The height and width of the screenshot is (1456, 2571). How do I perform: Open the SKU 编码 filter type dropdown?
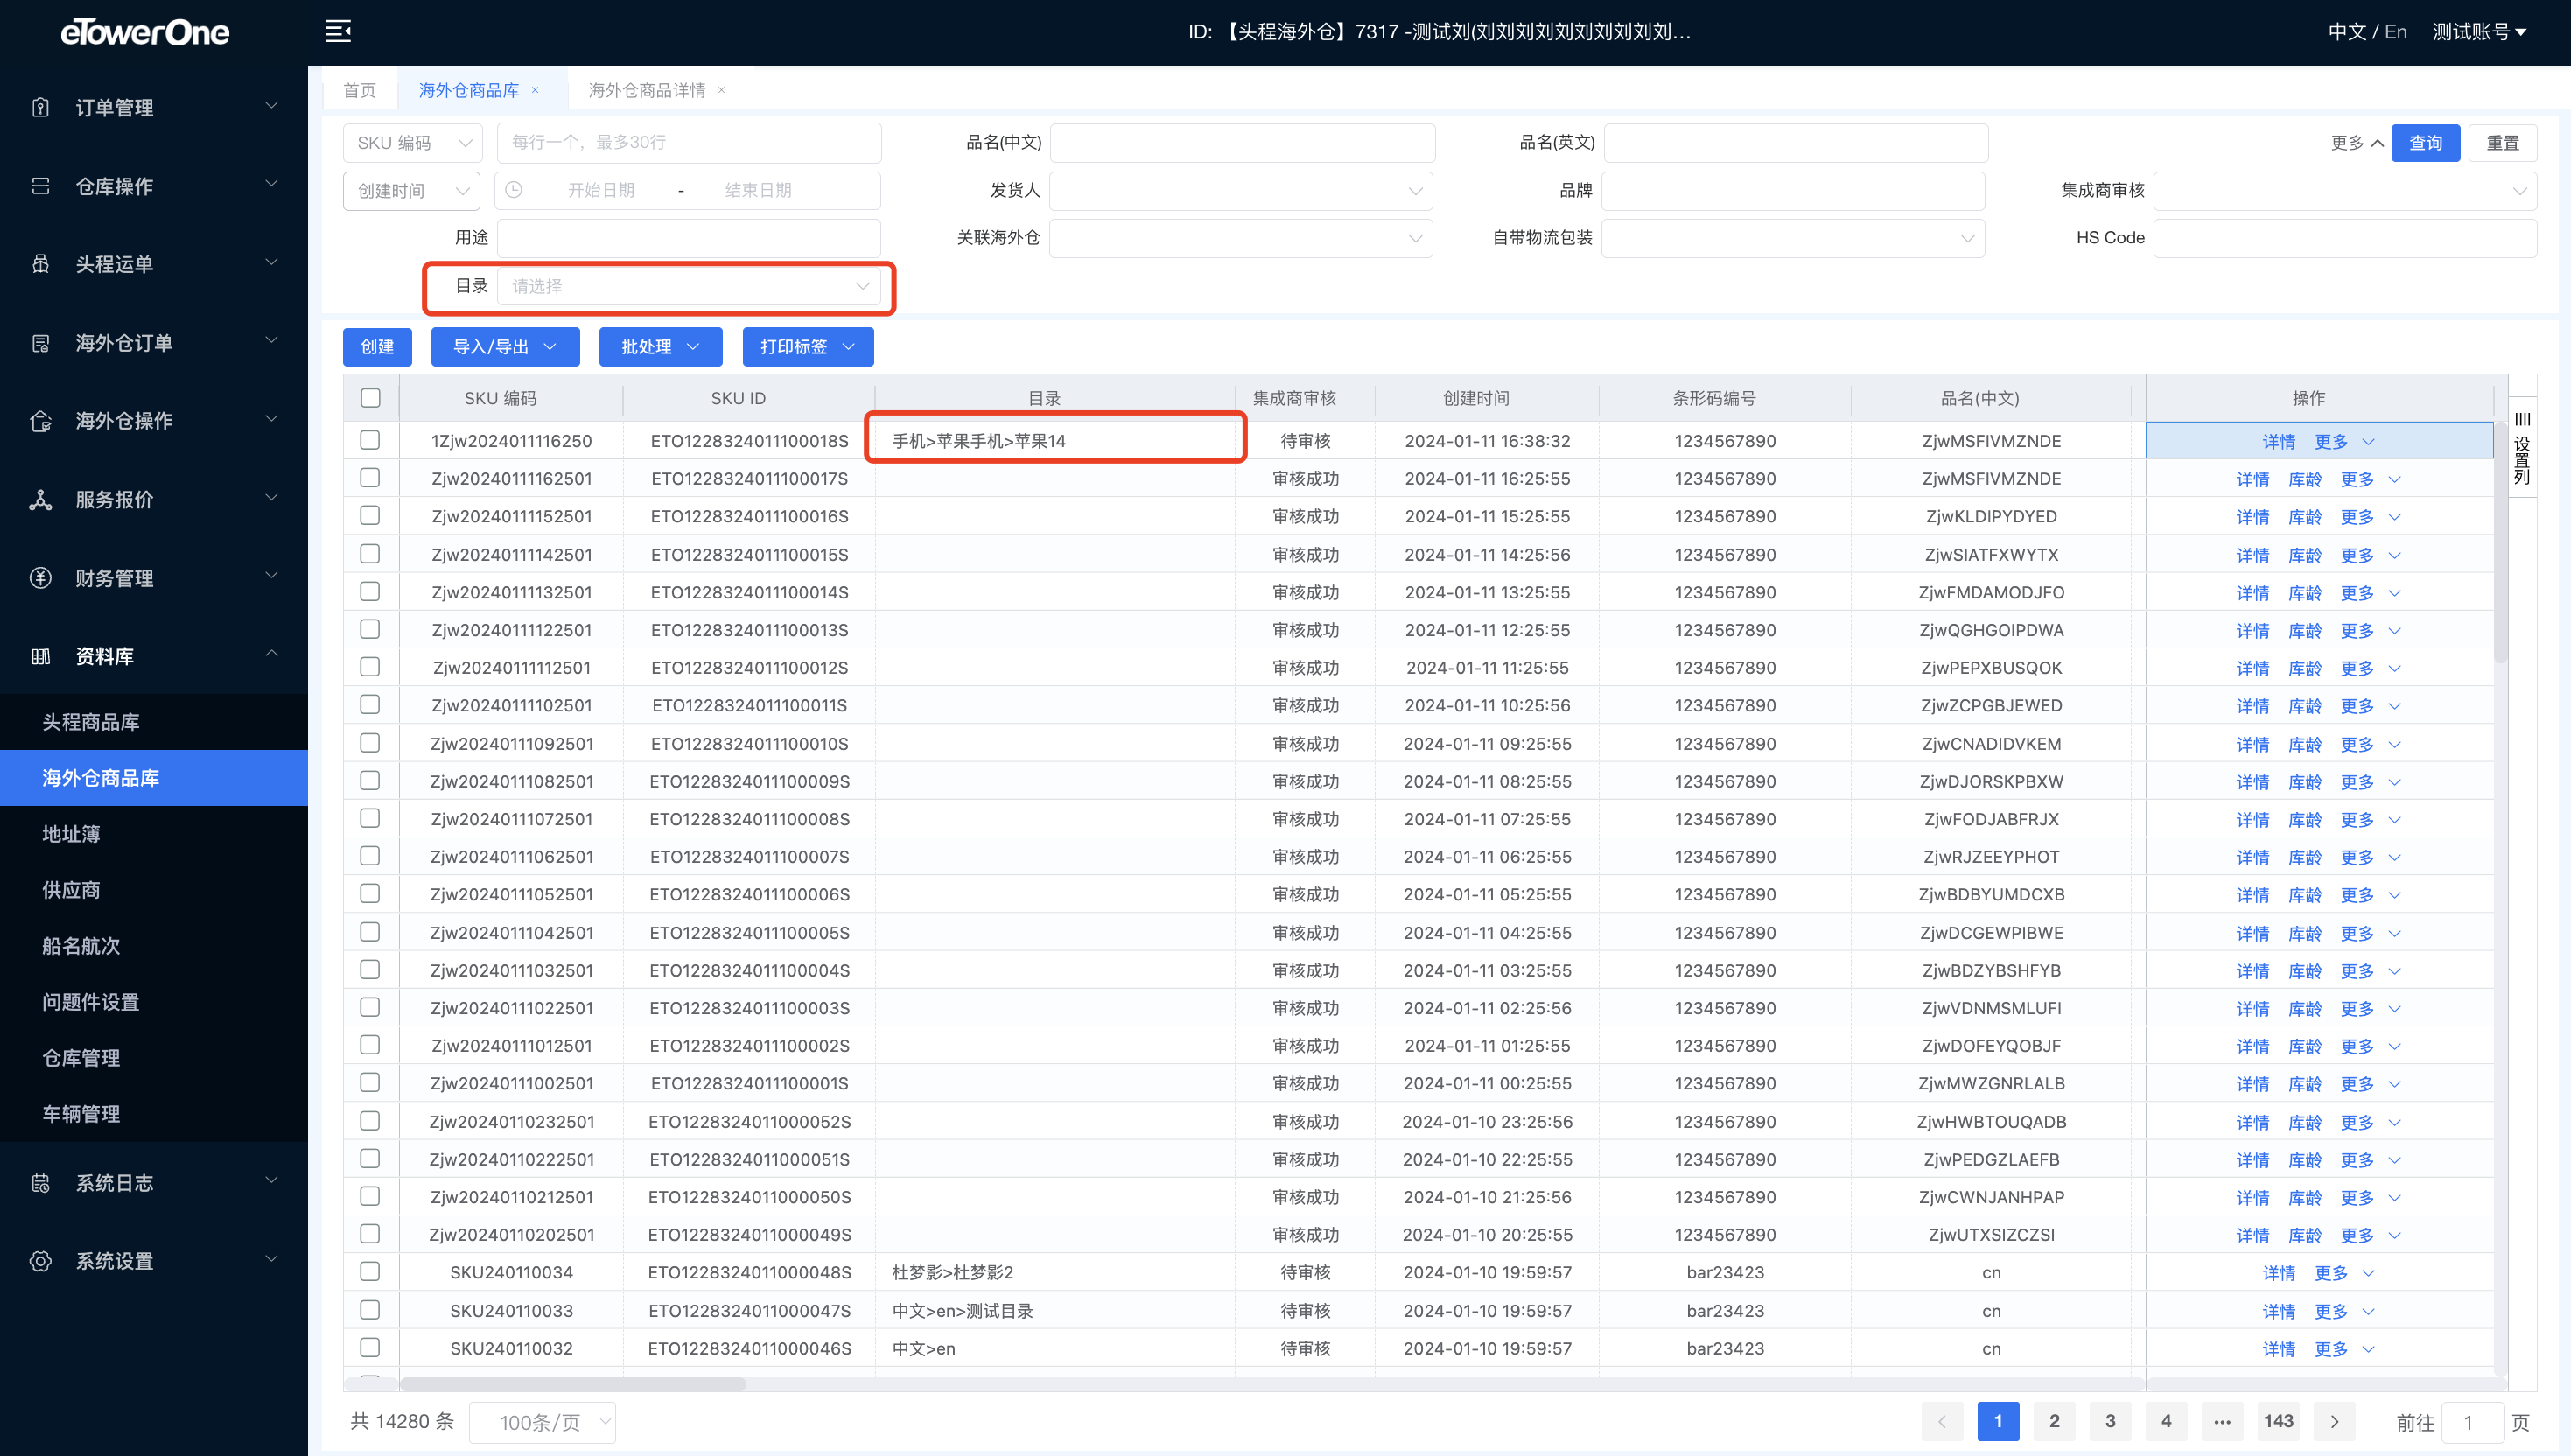point(413,143)
